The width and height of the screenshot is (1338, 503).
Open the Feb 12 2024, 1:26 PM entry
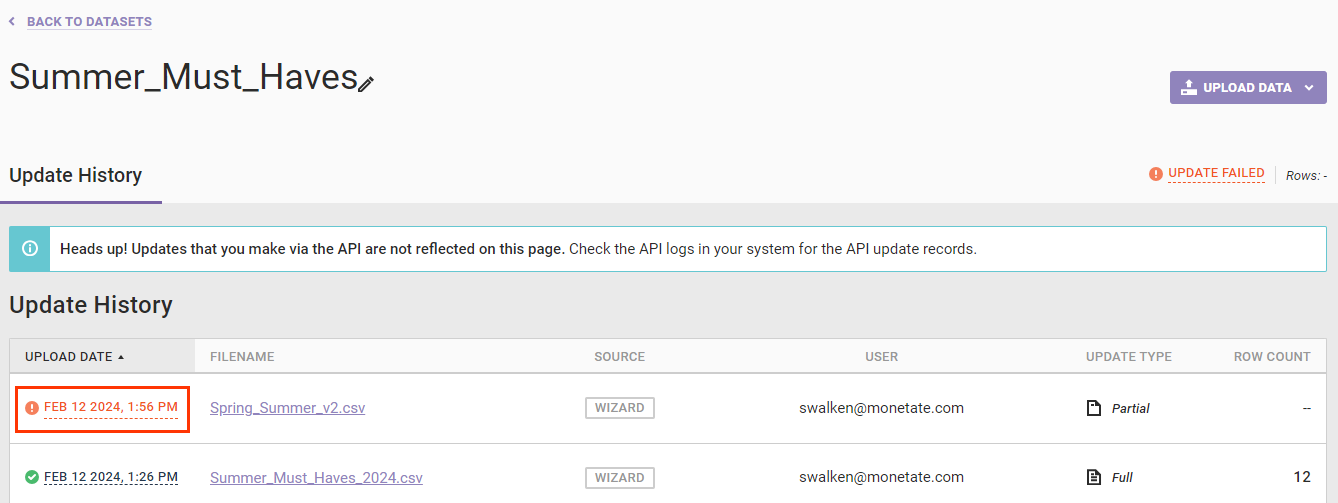pyautogui.click(x=111, y=477)
